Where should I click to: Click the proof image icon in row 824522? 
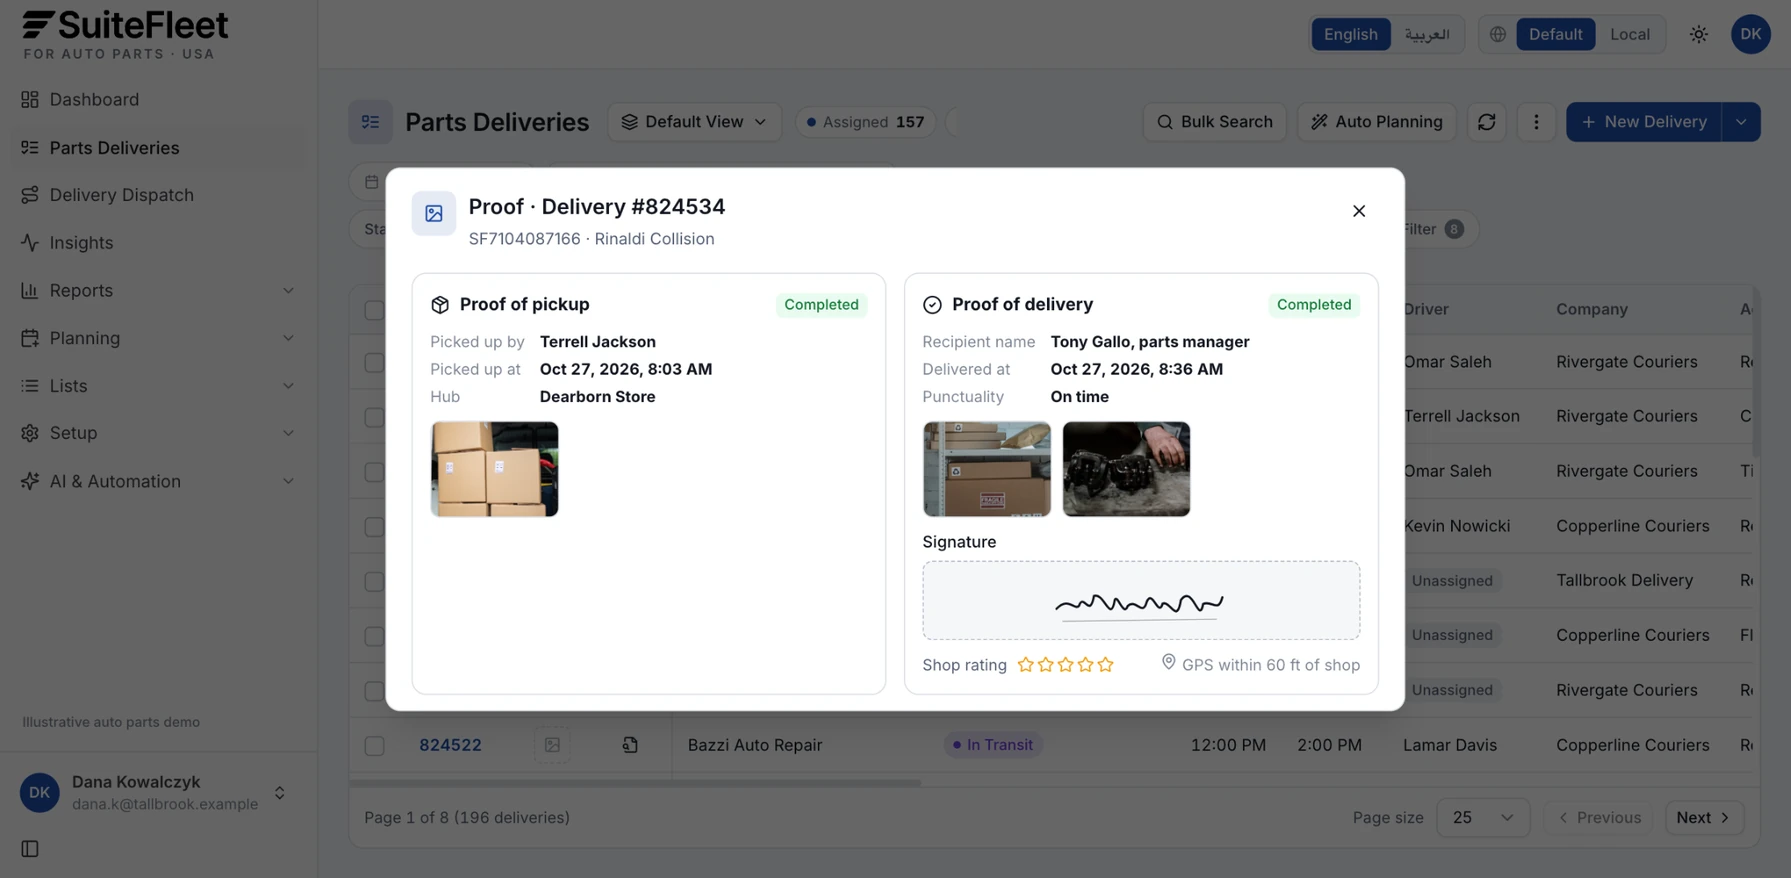pyautogui.click(x=552, y=745)
